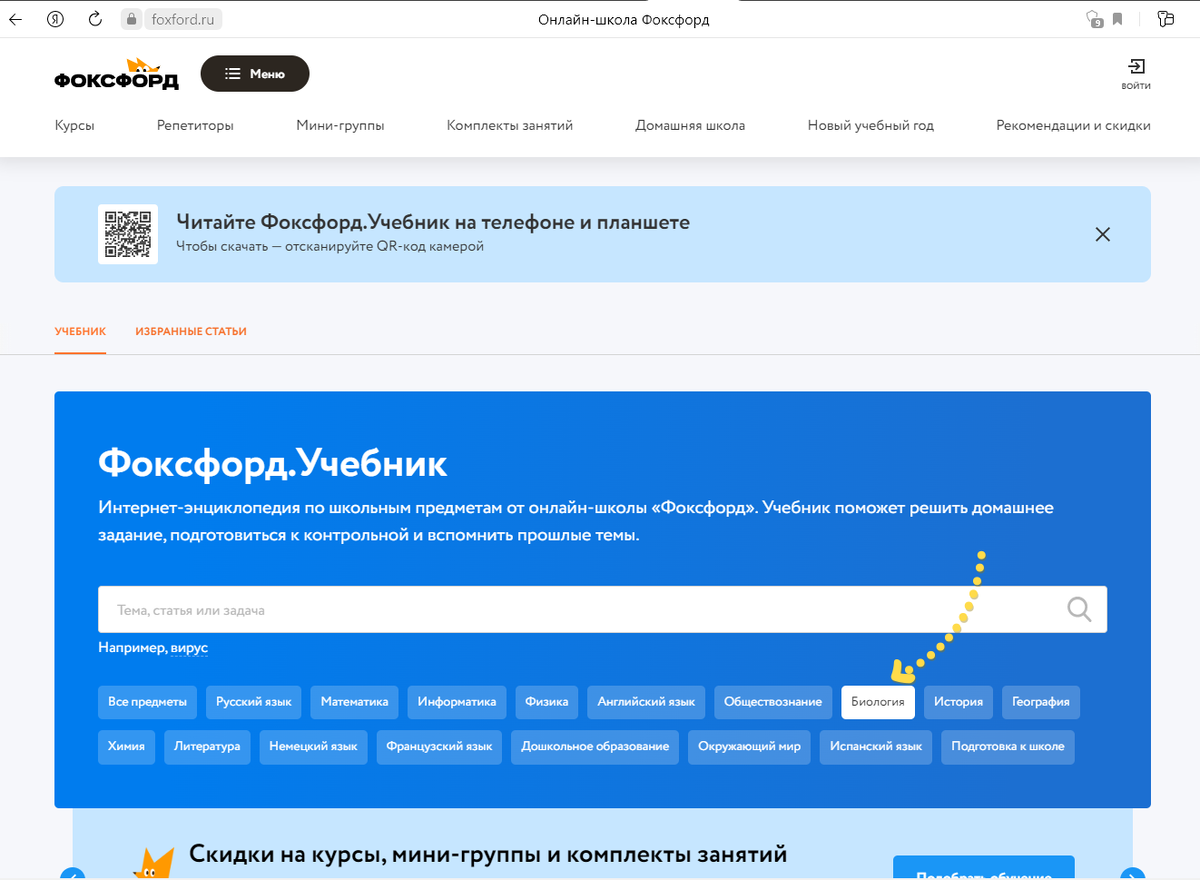
Task: Click the Фоксфорд logo
Action: coord(116,75)
